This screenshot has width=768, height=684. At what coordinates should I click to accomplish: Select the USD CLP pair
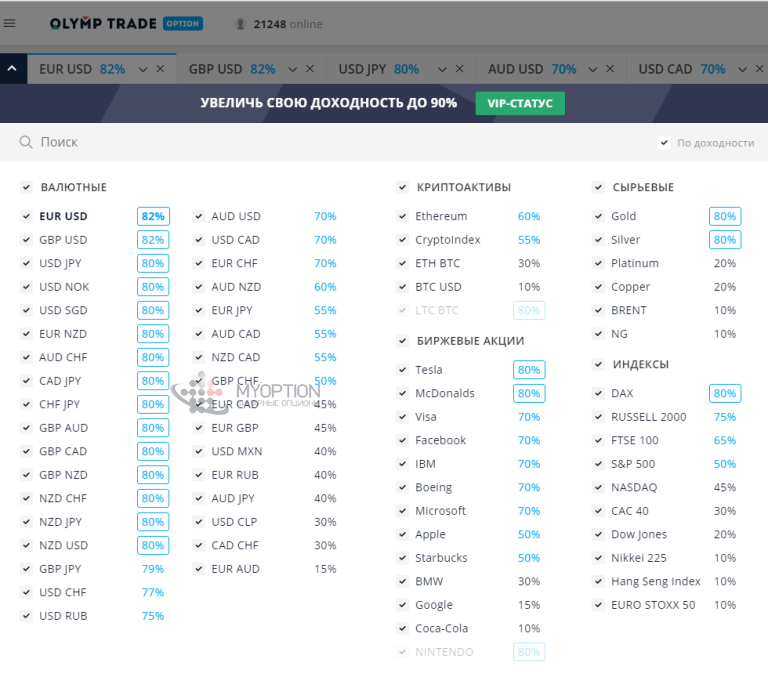click(x=234, y=522)
